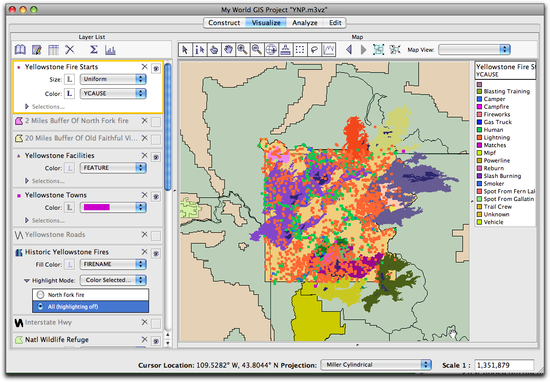The width and height of the screenshot is (550, 382).
Task: Remove the Interstate Hwy layer
Action: [144, 322]
